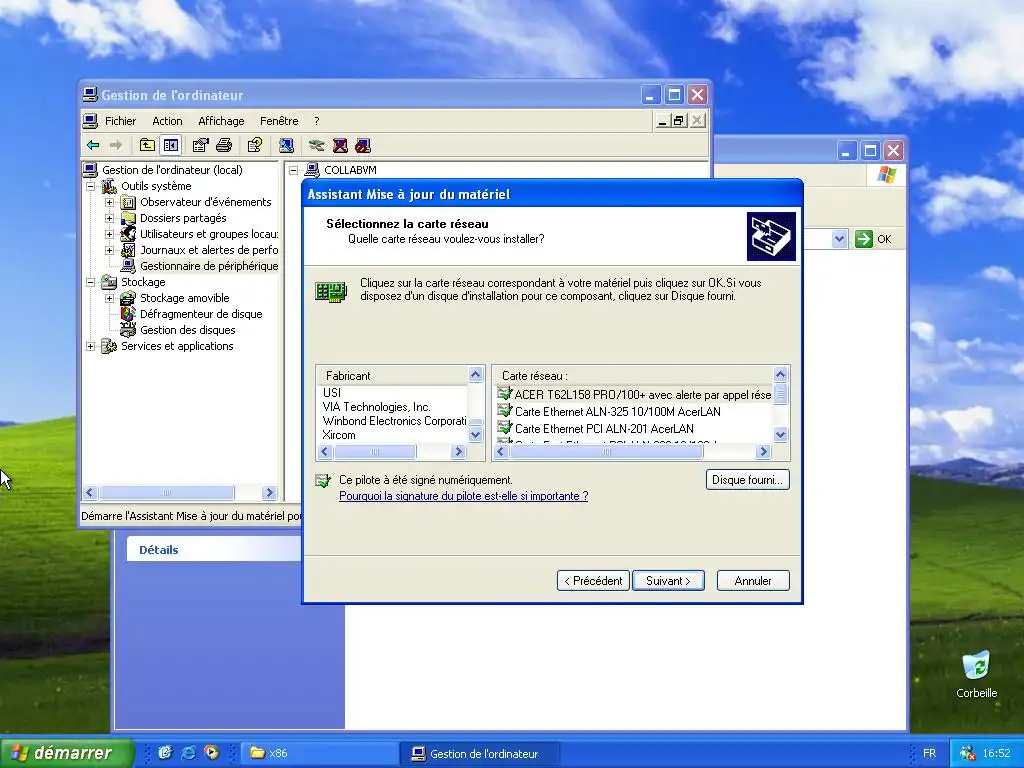Select VIA Technologies, Inc. manufacturer

pos(376,407)
